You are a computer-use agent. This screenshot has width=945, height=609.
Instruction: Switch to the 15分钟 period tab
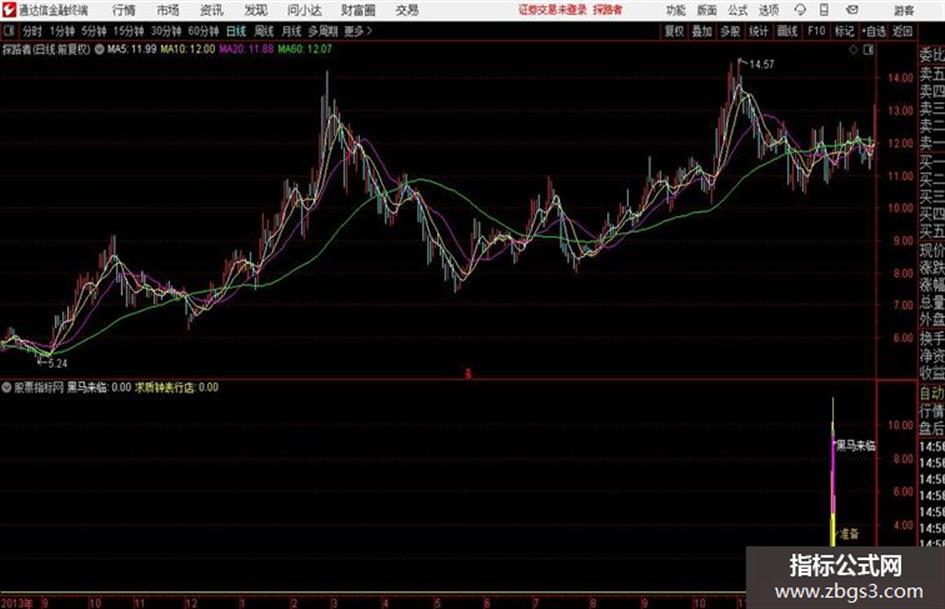(129, 31)
